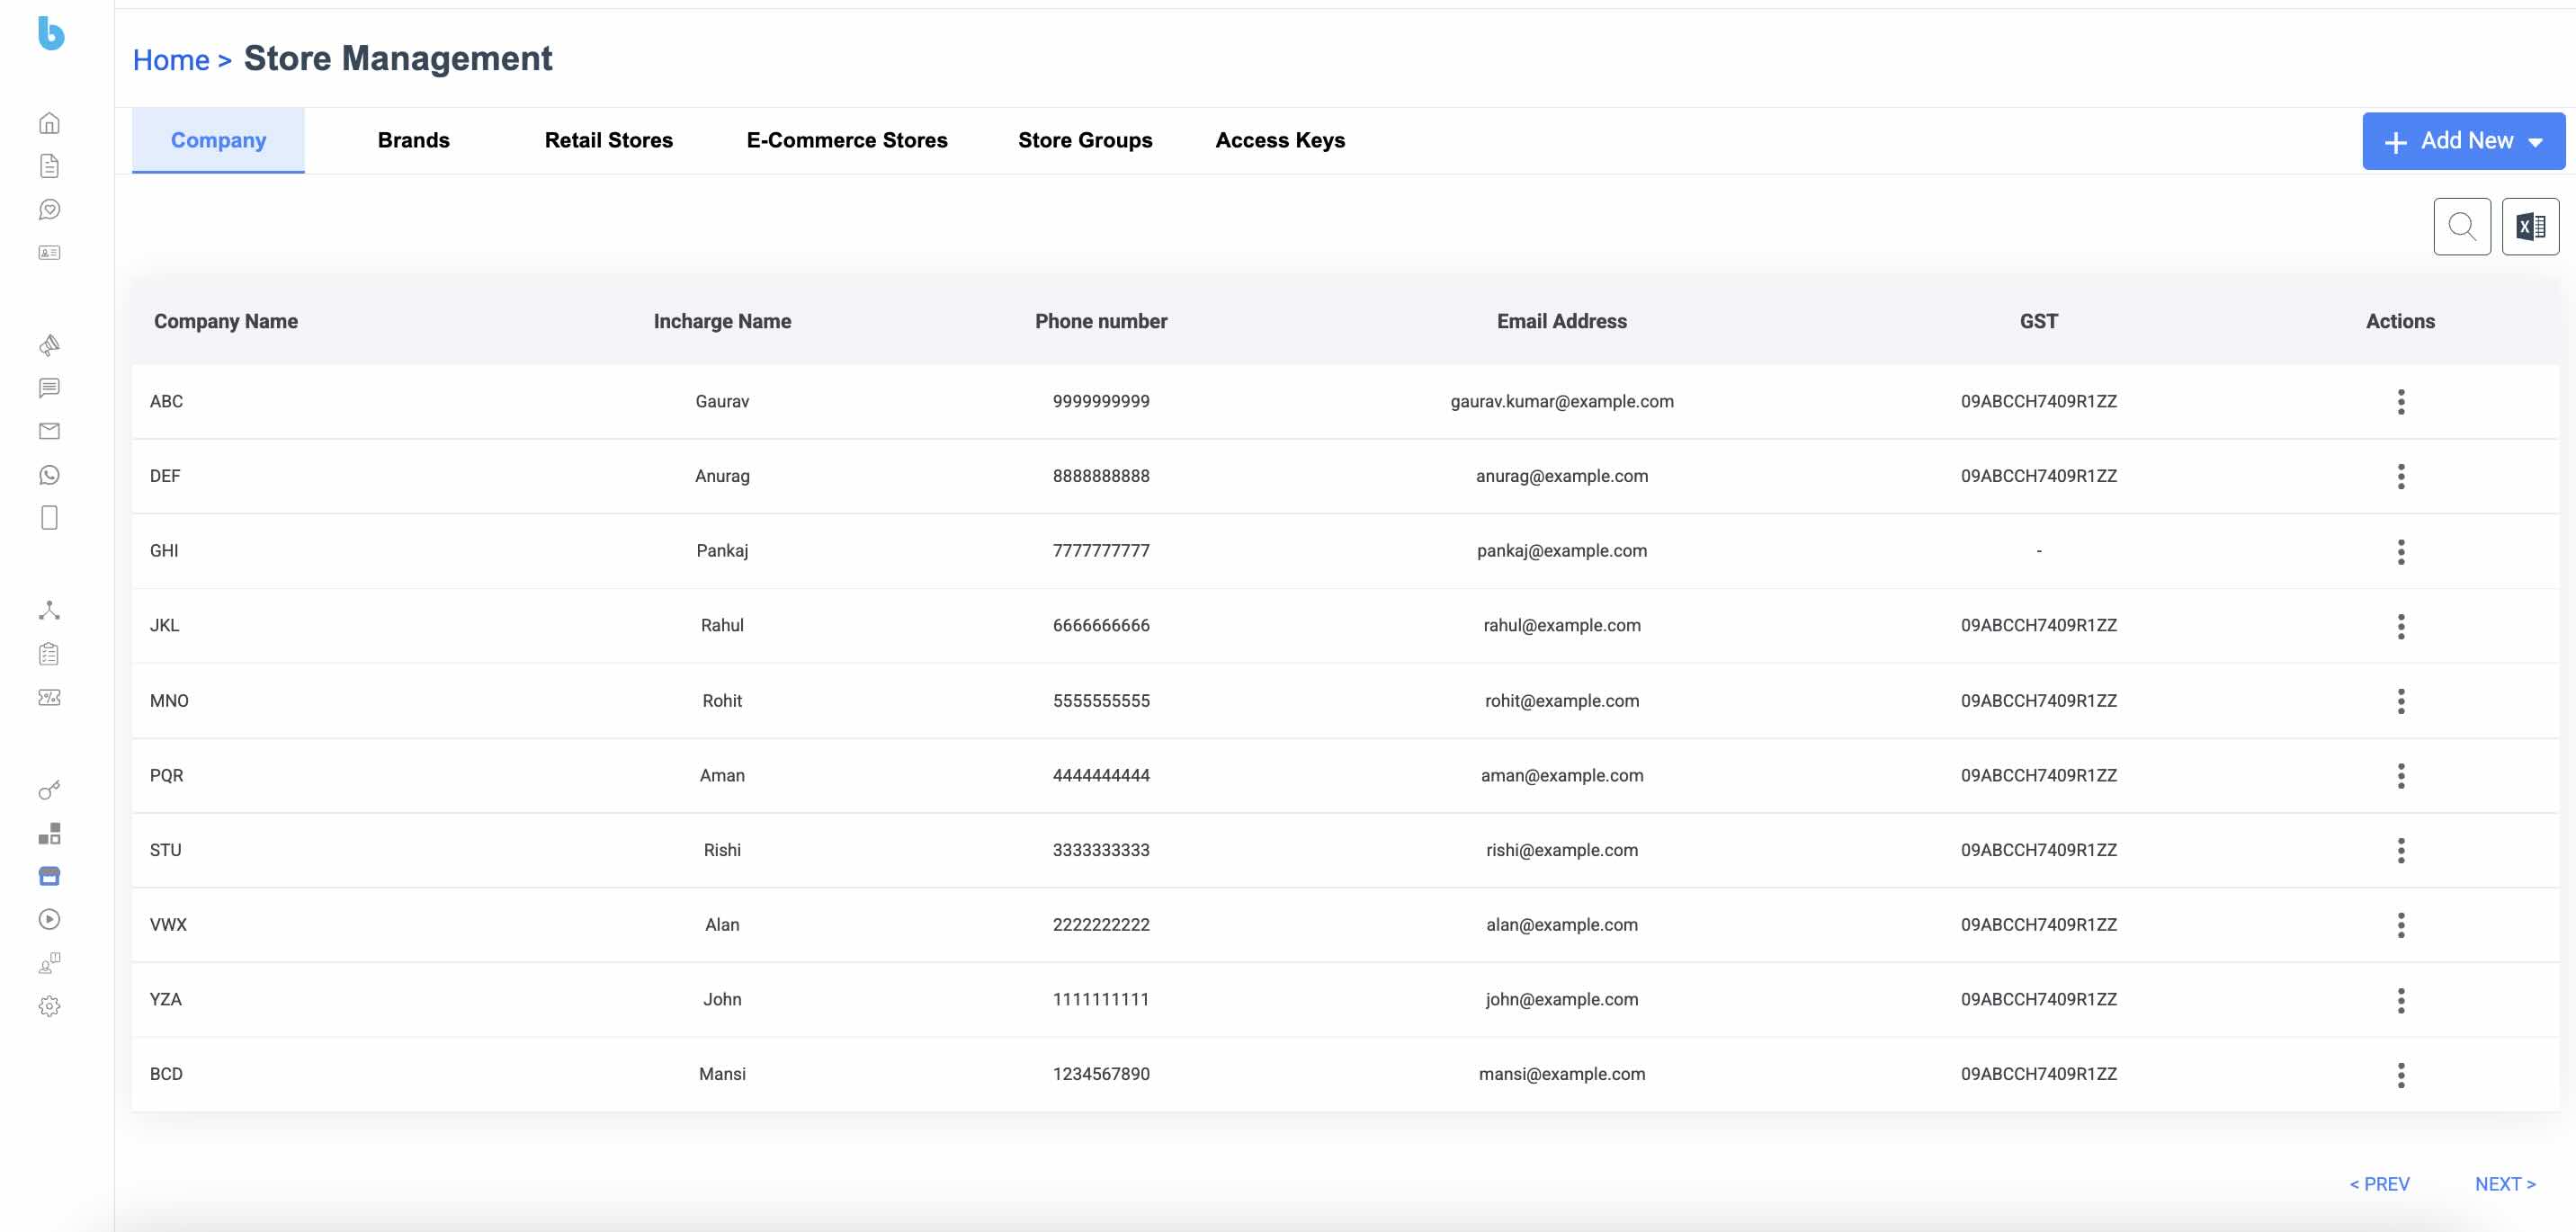Viewport: 2576px width, 1232px height.
Task: Switch to the Access Keys tab
Action: click(1279, 141)
